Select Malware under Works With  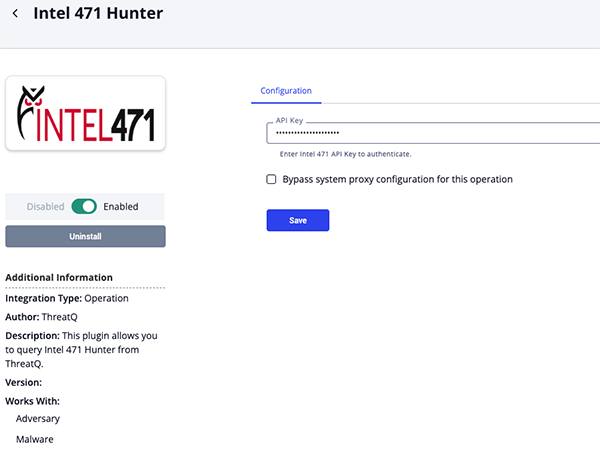click(35, 439)
